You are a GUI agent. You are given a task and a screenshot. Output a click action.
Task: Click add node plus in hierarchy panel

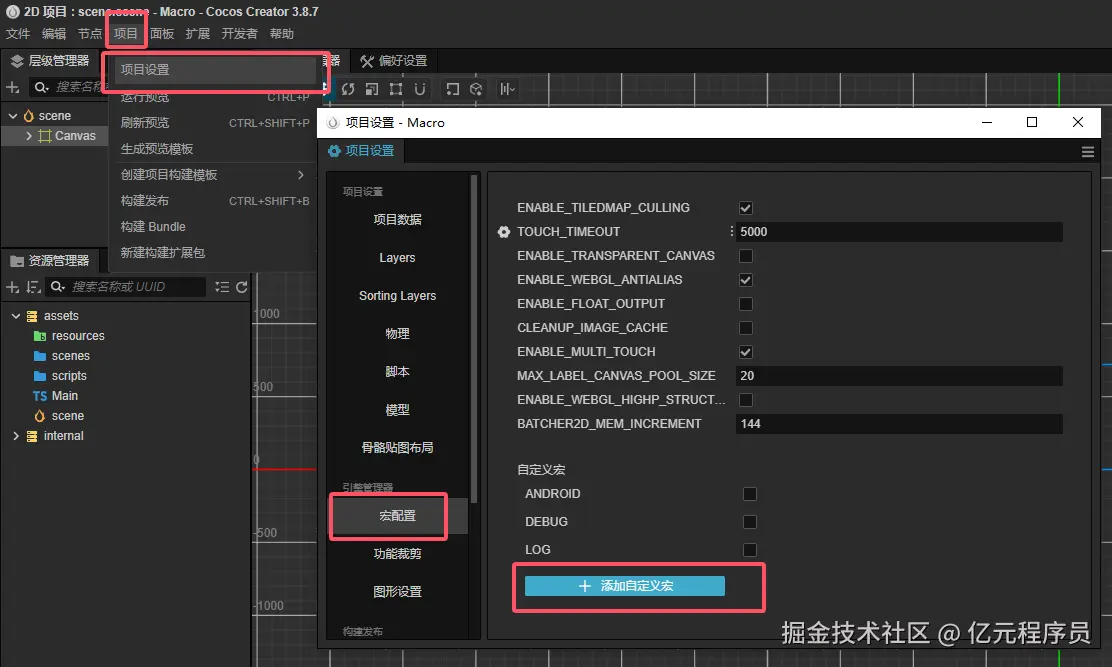13,87
